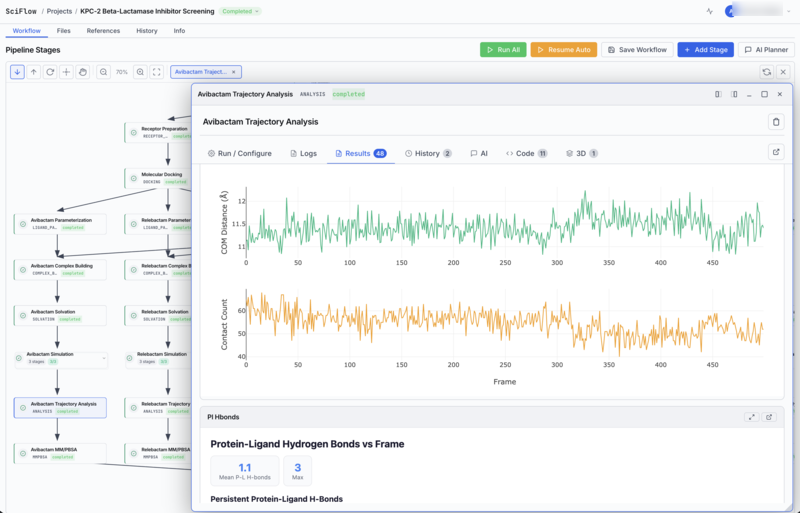Click the activity pulse icon in top bar
The height and width of the screenshot is (513, 800).
(x=710, y=11)
